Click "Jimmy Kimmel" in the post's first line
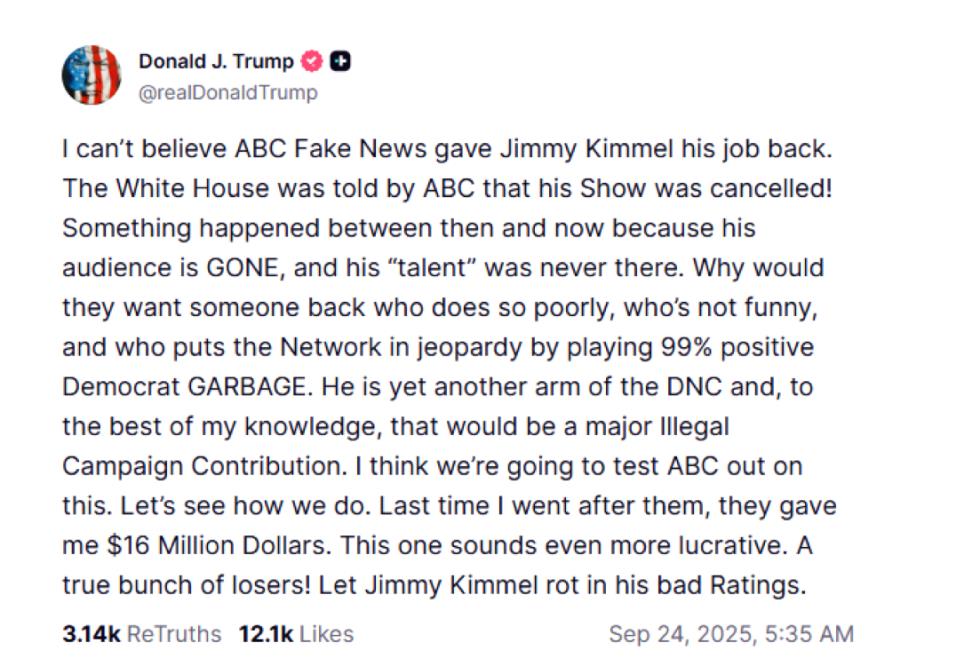 [586, 149]
